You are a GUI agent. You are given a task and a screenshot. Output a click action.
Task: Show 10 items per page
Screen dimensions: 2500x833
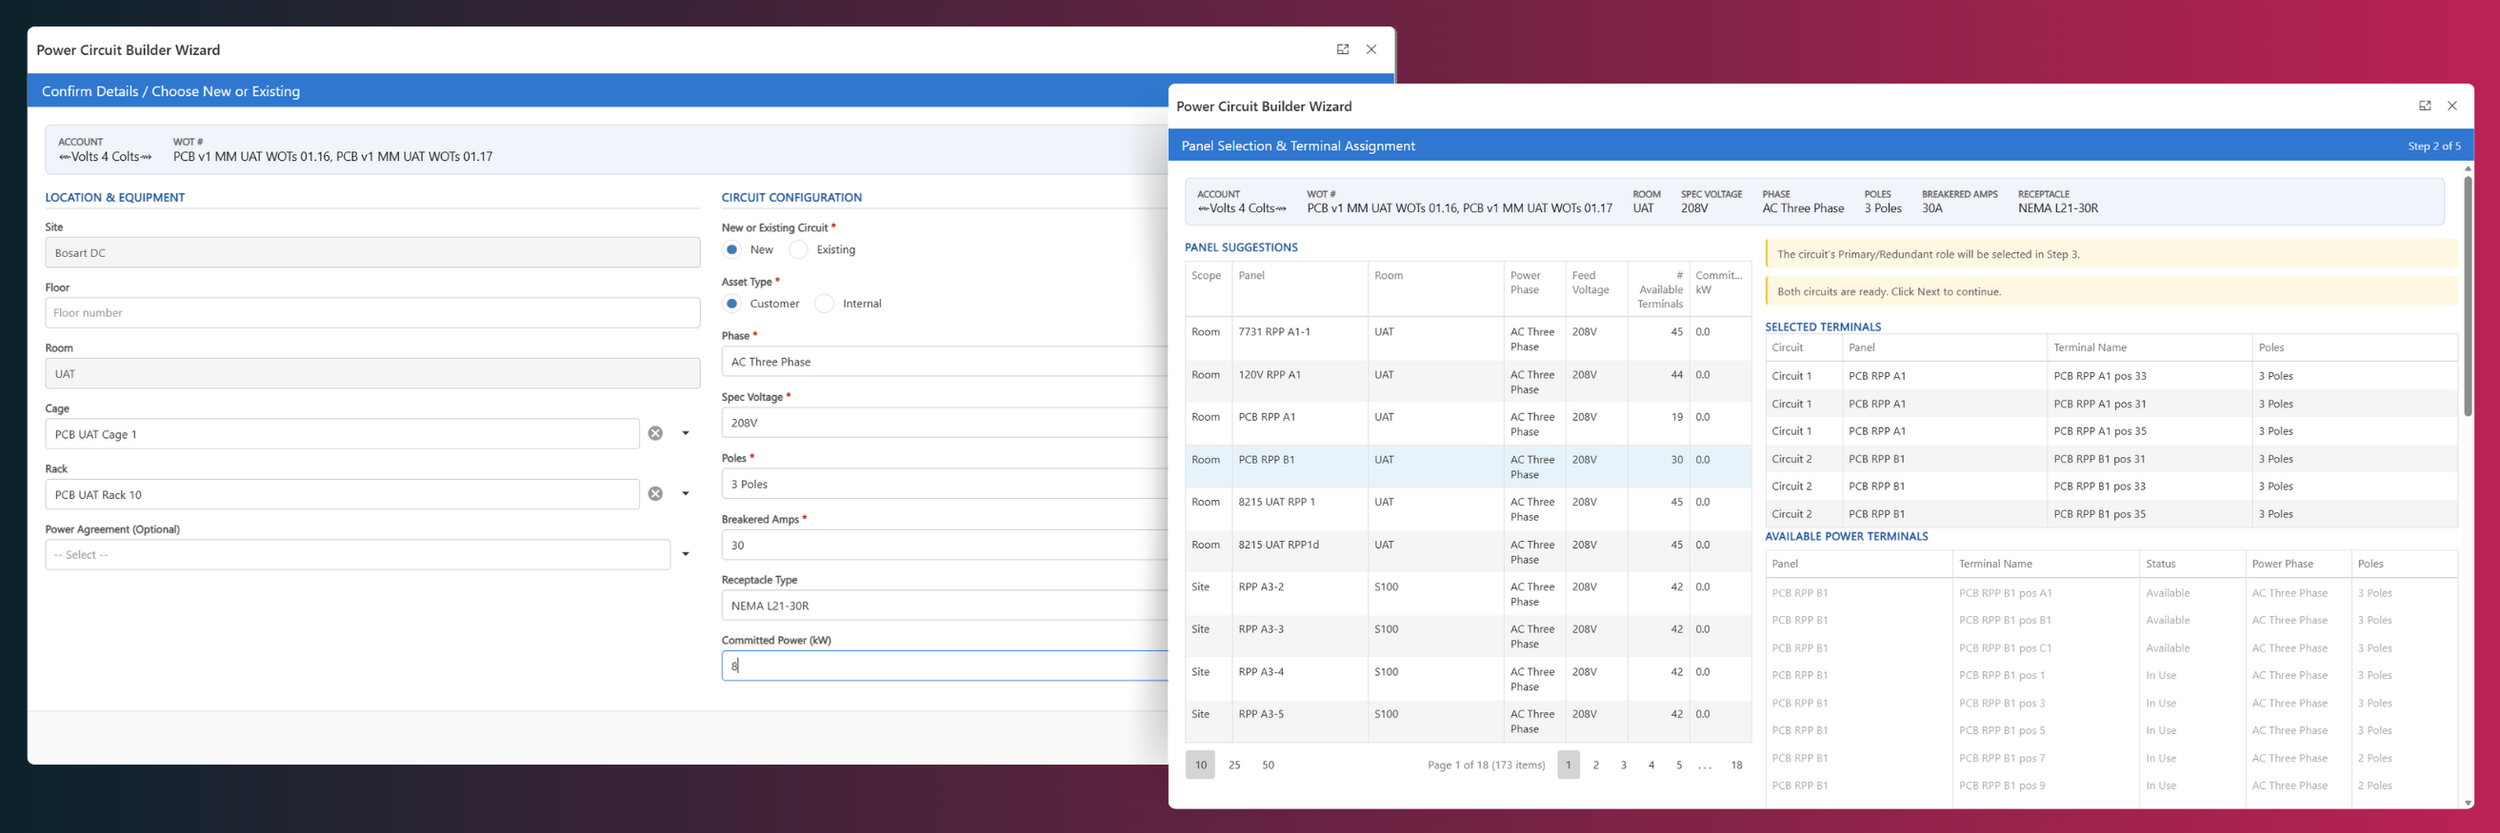click(1200, 765)
